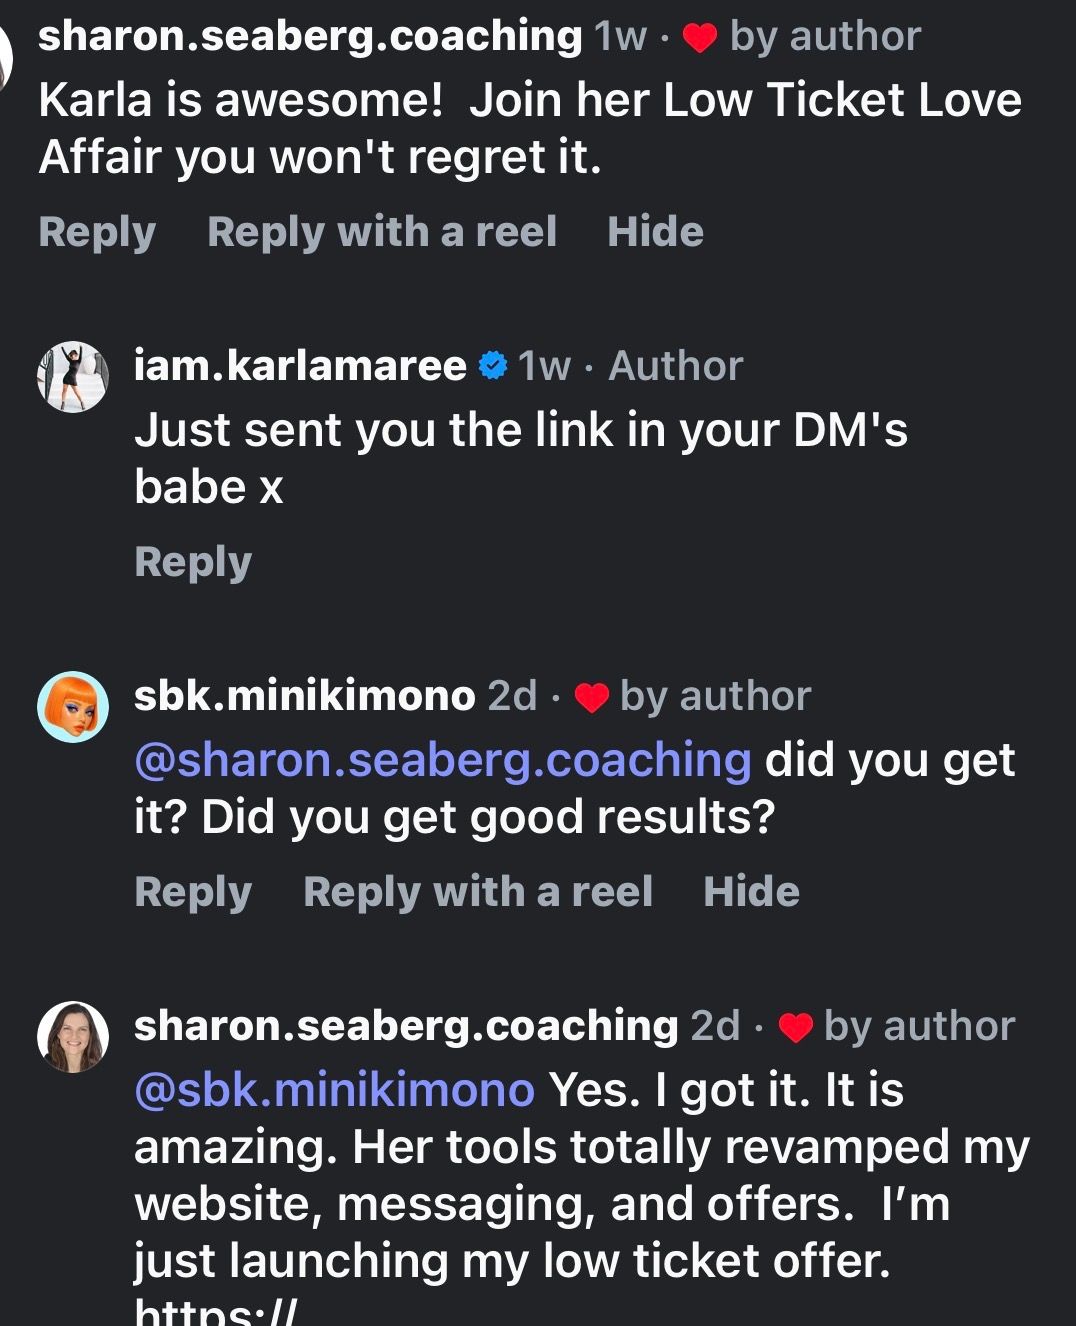Open iam.karlamaree profile picture
Viewport: 1076px width, 1326px height.
pyautogui.click(x=72, y=376)
